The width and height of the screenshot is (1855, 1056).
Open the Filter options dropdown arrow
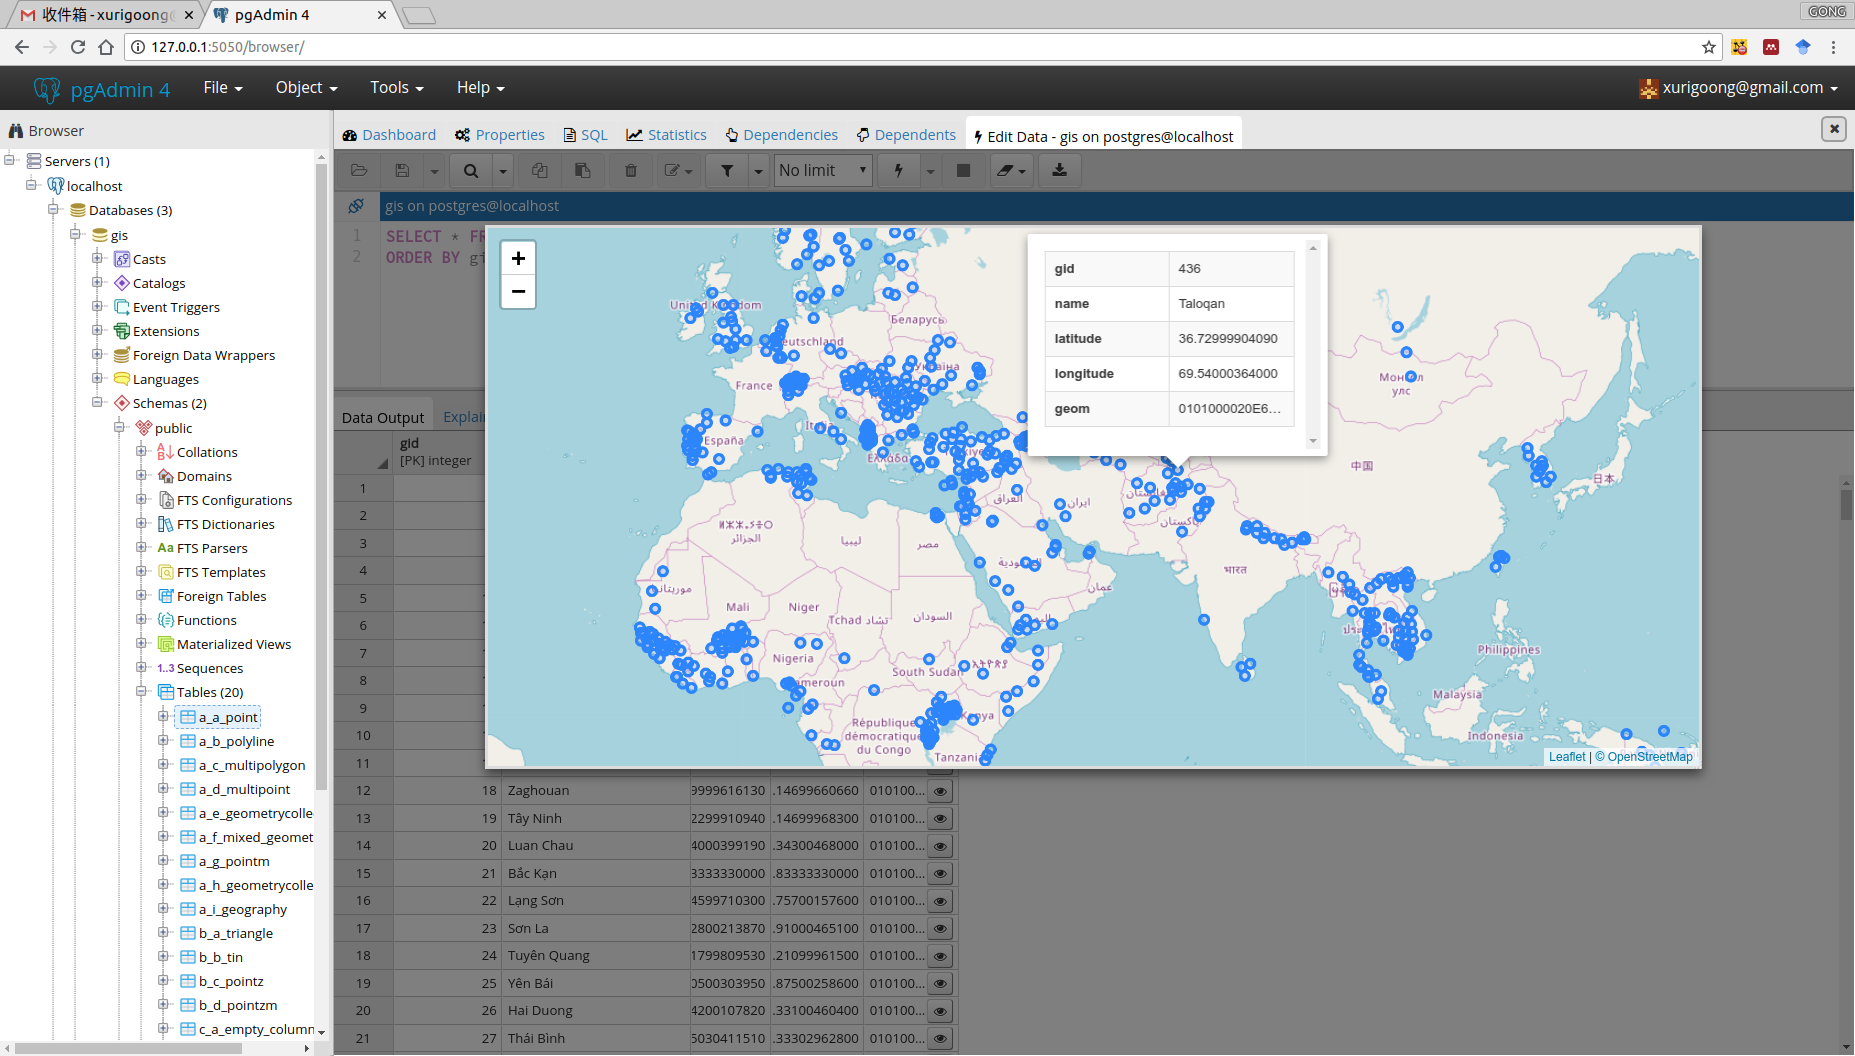tap(758, 171)
